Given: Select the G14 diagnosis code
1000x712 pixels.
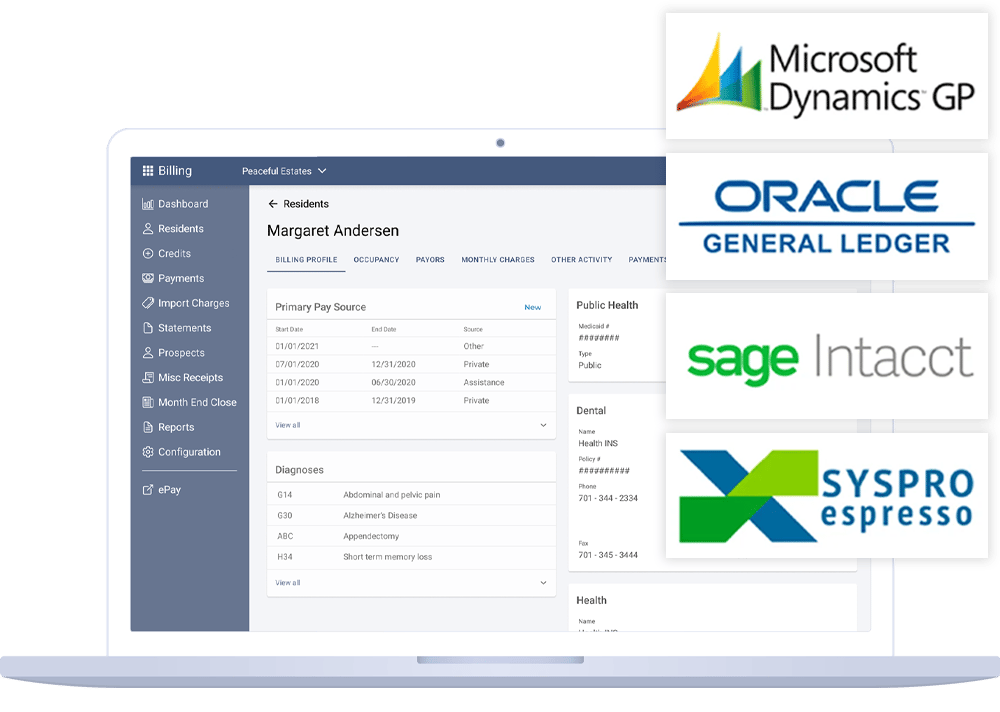Looking at the screenshot, I should pos(285,495).
